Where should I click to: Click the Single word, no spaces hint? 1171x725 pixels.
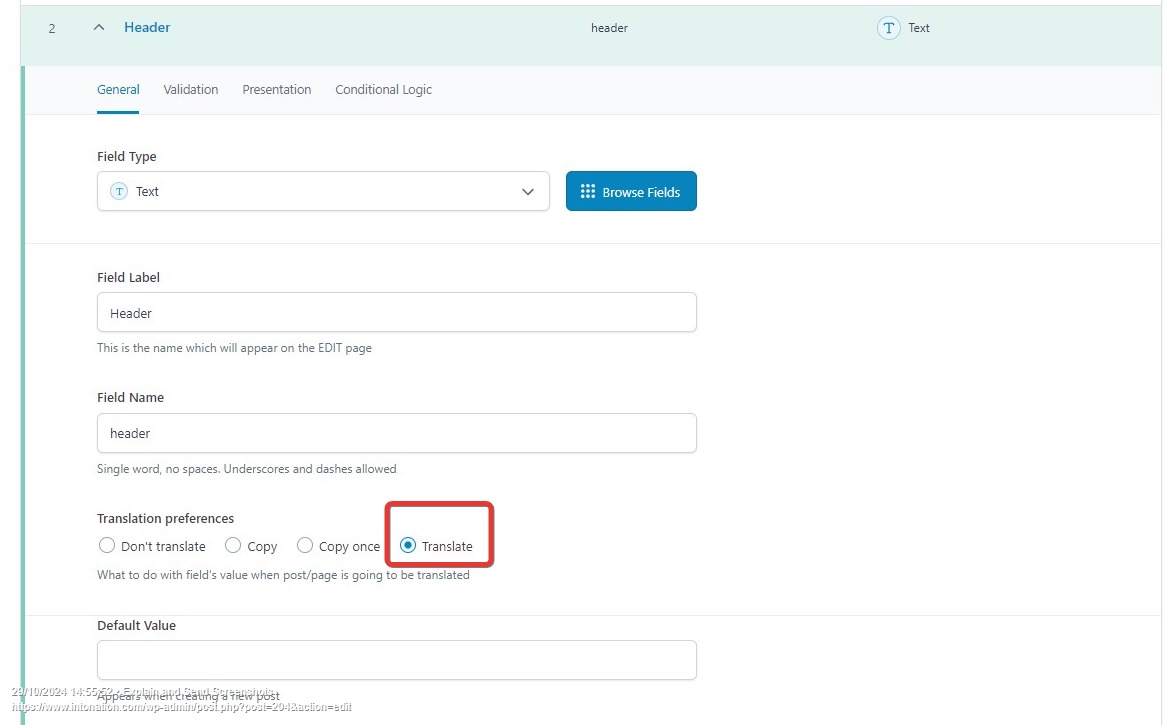coord(246,469)
